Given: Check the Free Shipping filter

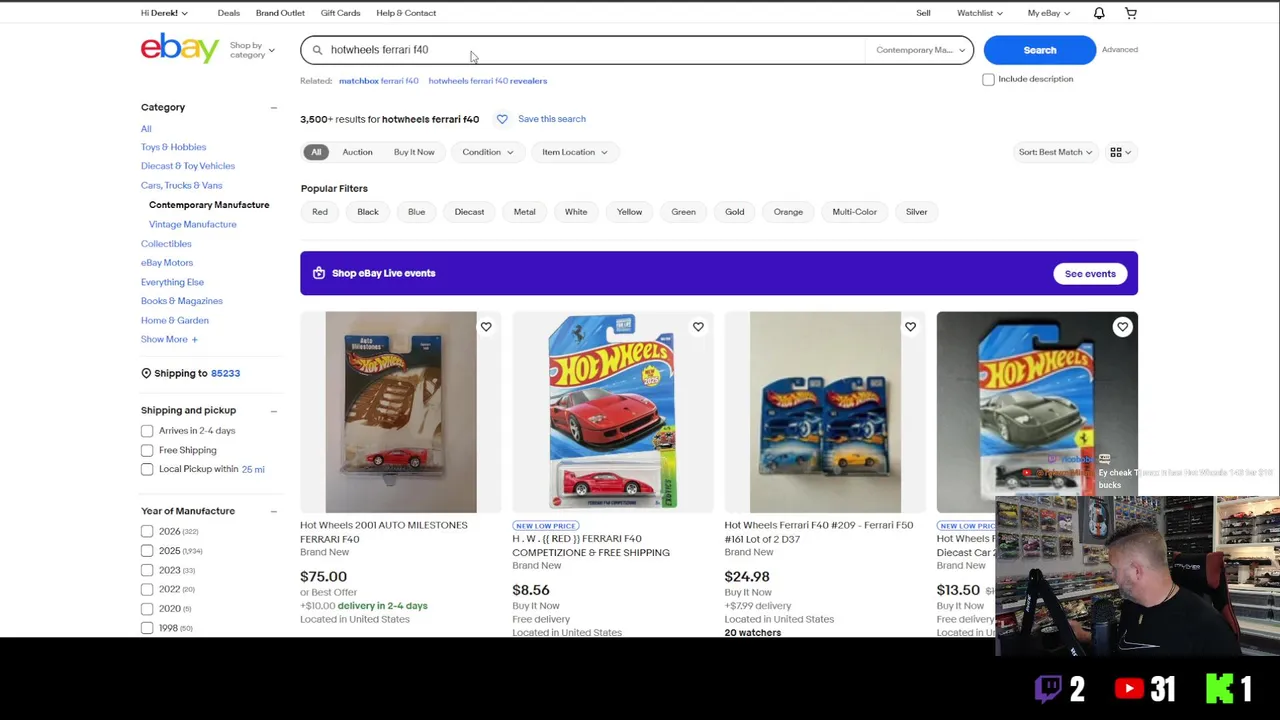Looking at the screenshot, I should [147, 450].
